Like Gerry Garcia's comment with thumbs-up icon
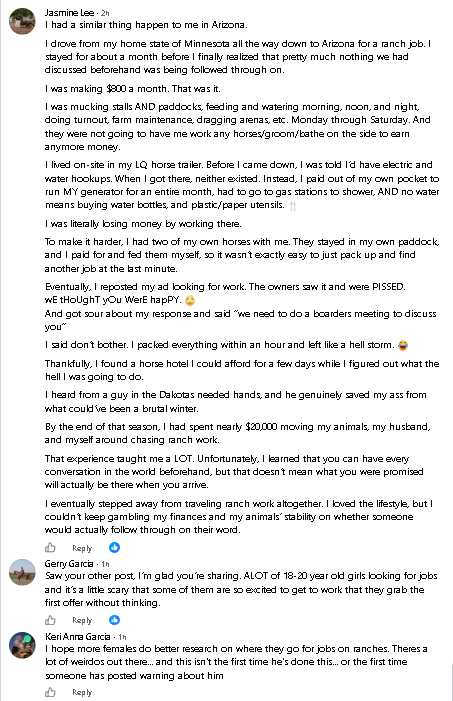Viewport: 453px width, 701px height. click(51, 620)
